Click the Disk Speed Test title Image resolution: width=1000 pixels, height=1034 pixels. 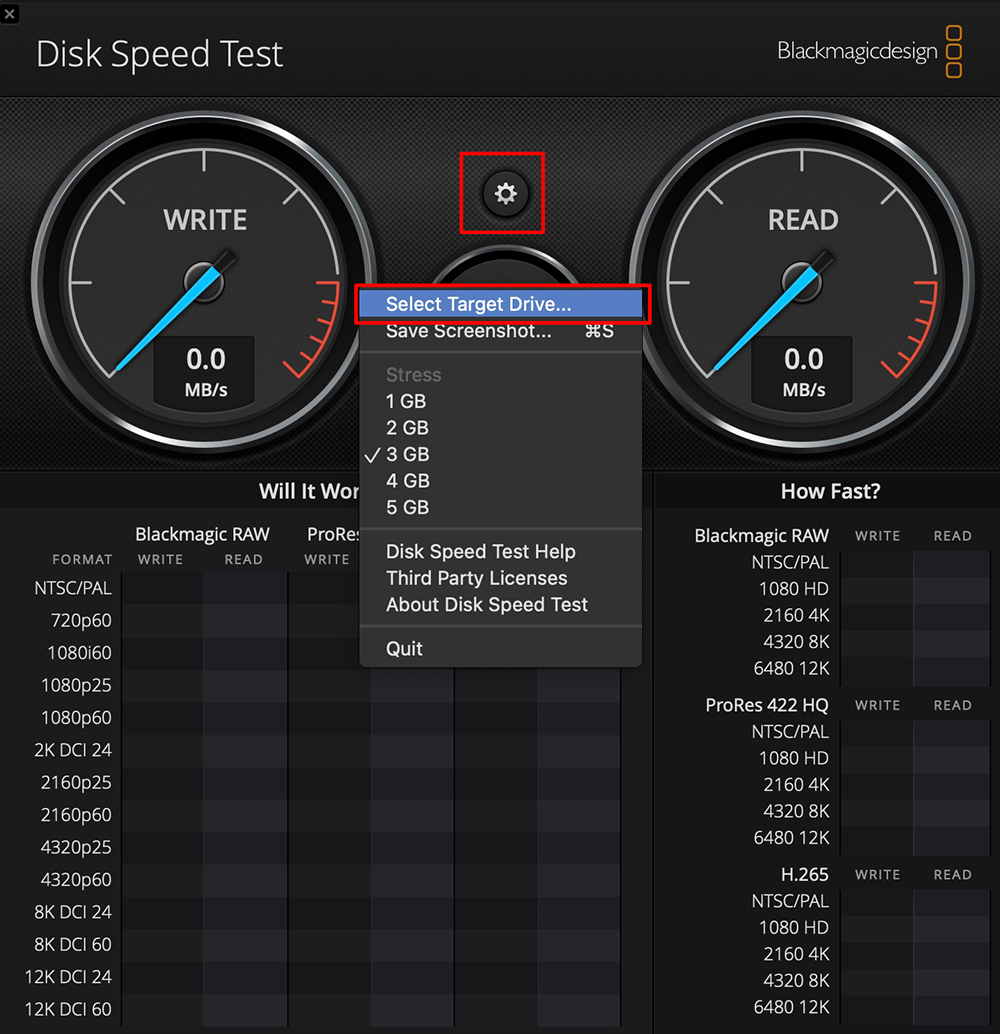(x=159, y=54)
